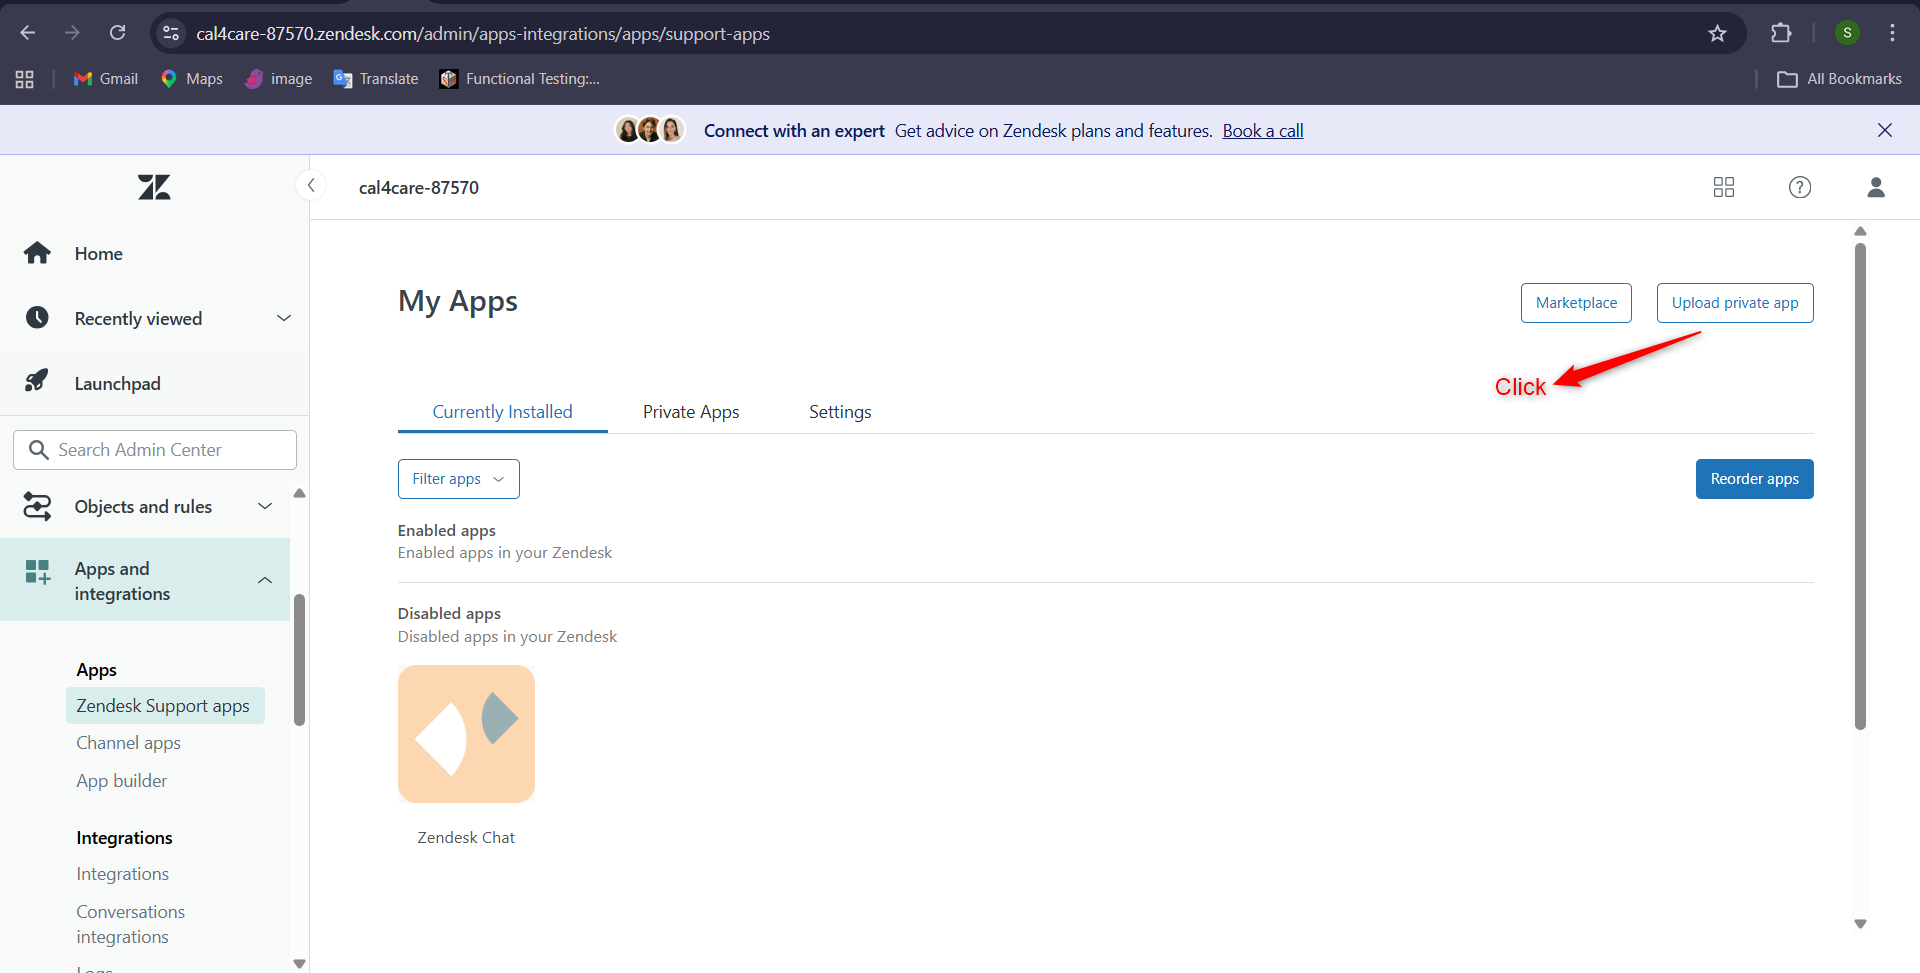
Task: Open the Gmail bookmark
Action: click(x=106, y=79)
